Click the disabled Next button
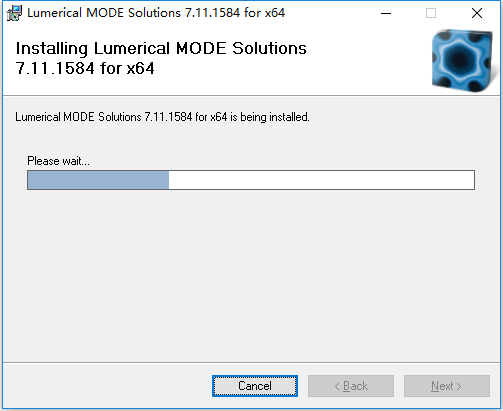The height and width of the screenshot is (411, 503). point(447,386)
